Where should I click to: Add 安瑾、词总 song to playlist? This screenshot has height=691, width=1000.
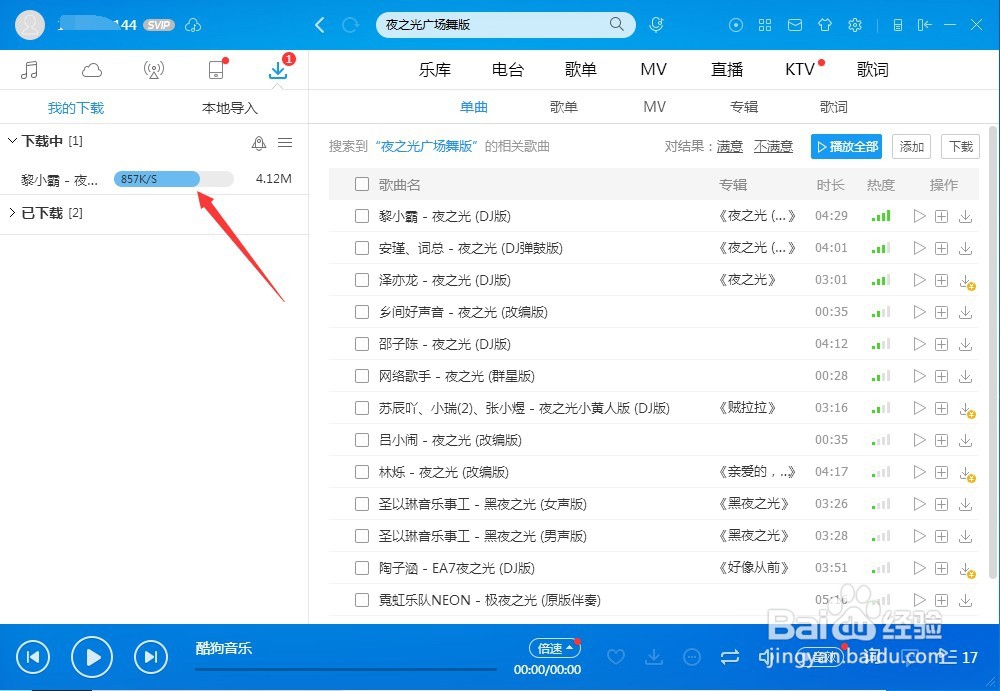click(941, 248)
